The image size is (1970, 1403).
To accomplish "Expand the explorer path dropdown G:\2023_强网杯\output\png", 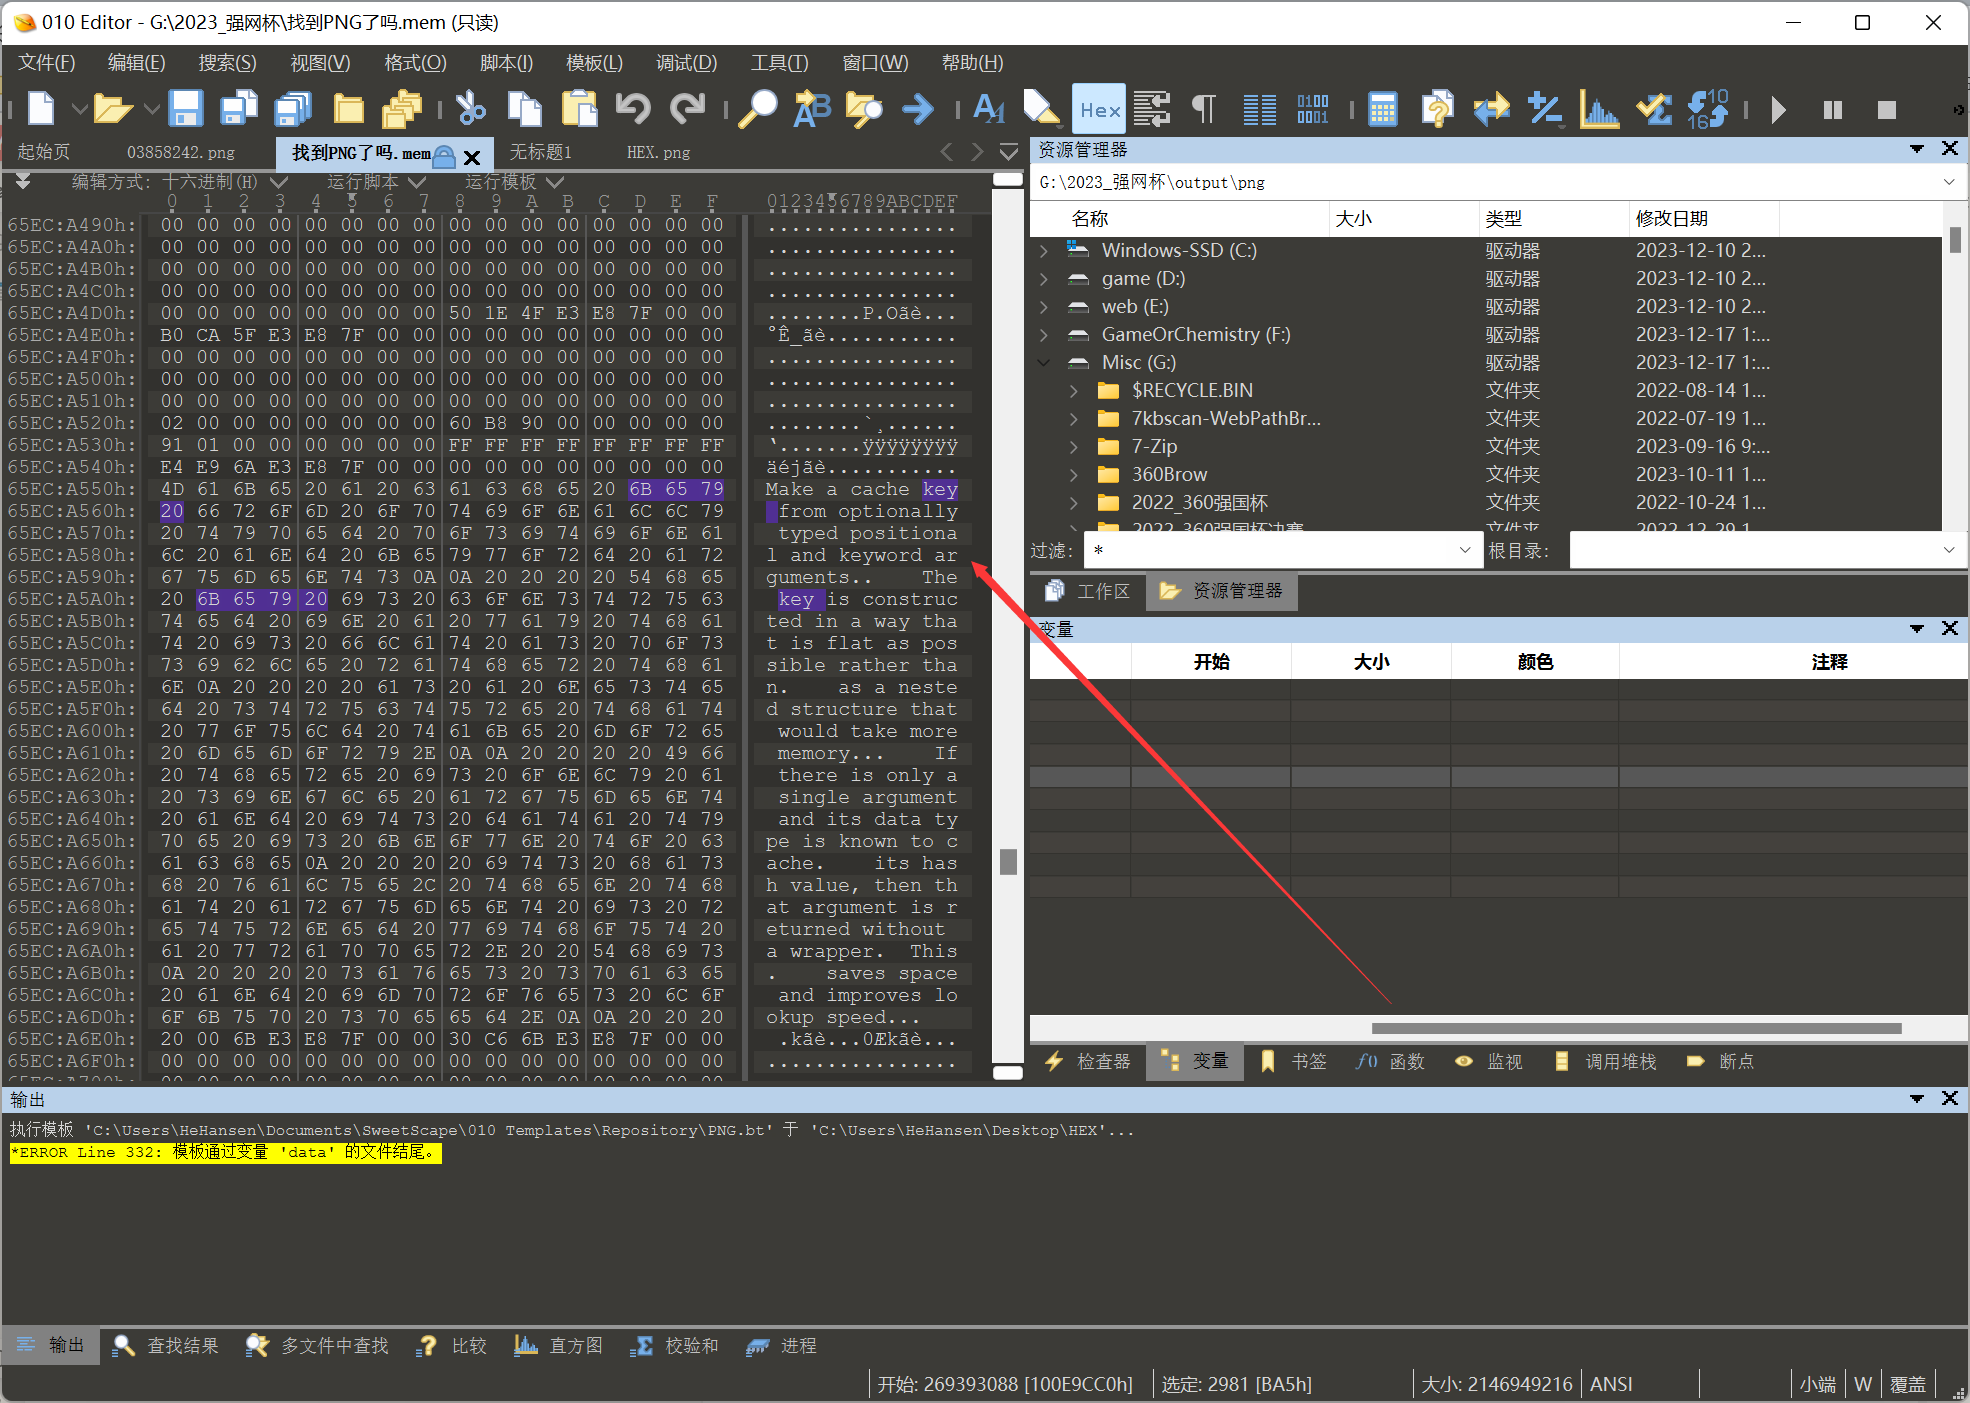I will 1948,182.
